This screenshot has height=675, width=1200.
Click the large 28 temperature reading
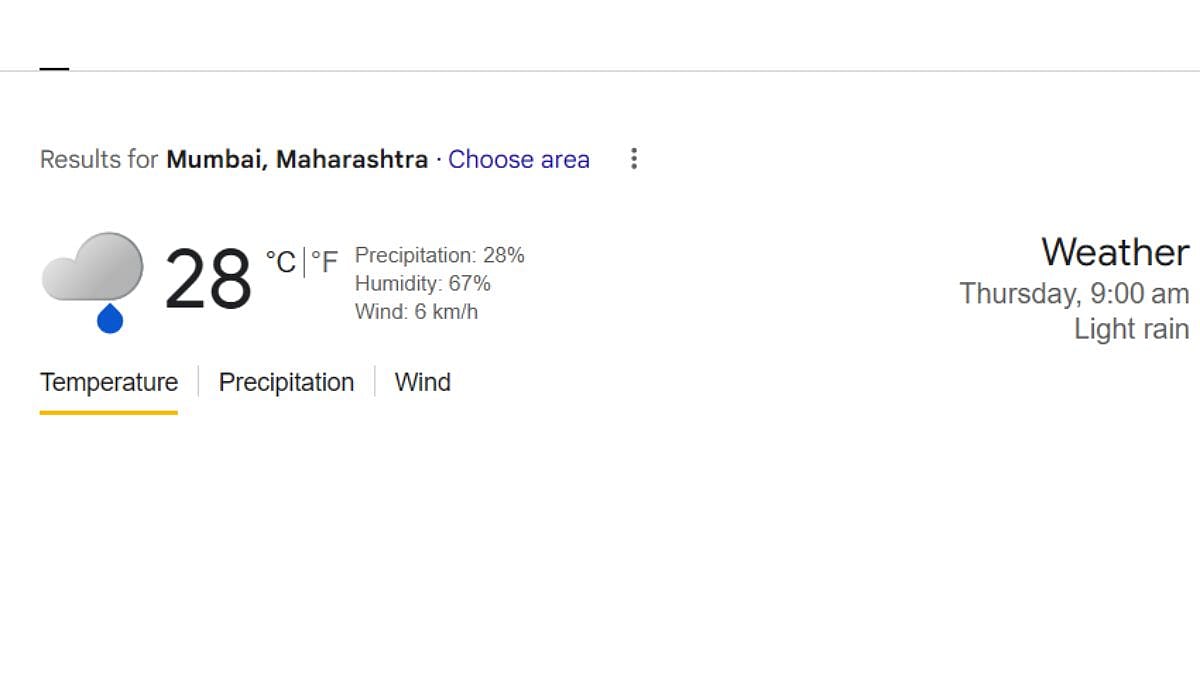coord(208,280)
